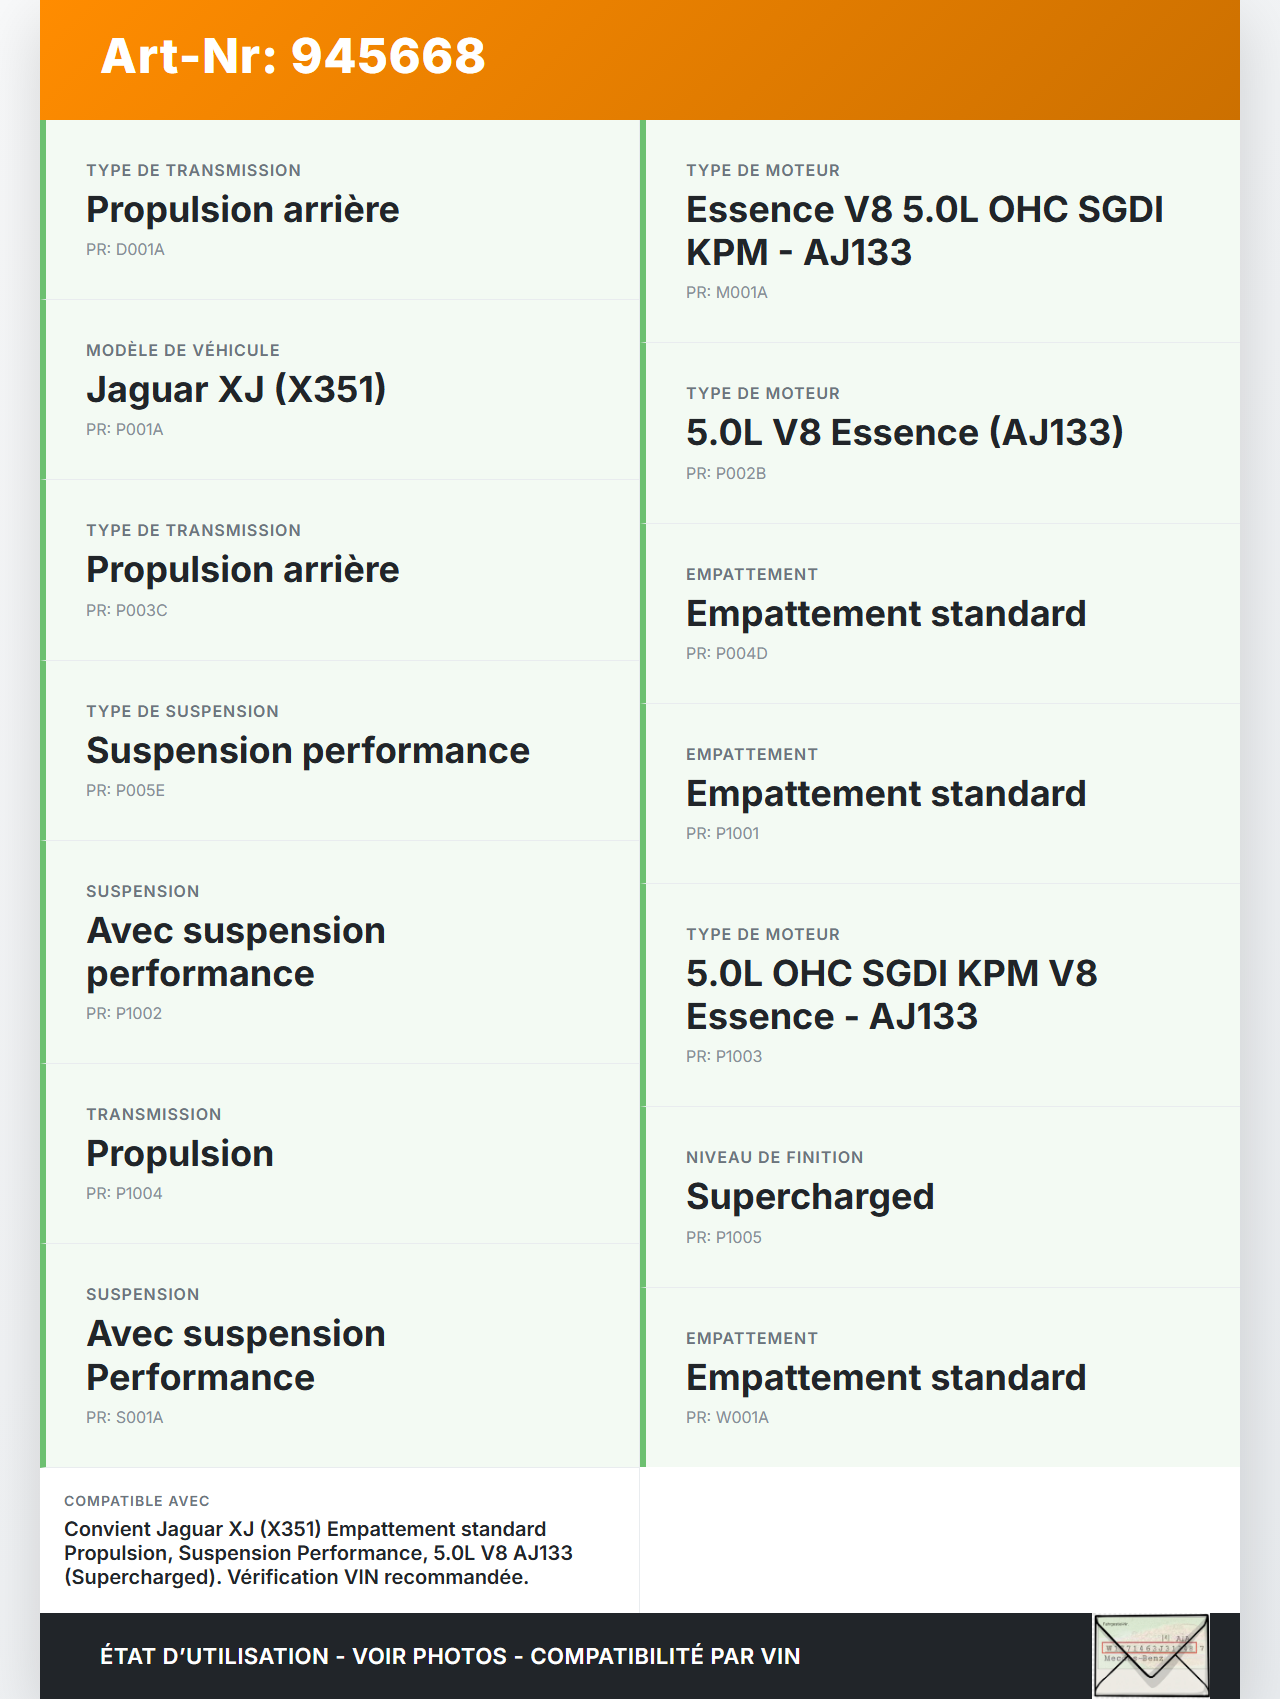Screen dimensions: 1280x1699
Task: Select the Jaguar XJ (X351) vehicle model card
Action: [340, 390]
